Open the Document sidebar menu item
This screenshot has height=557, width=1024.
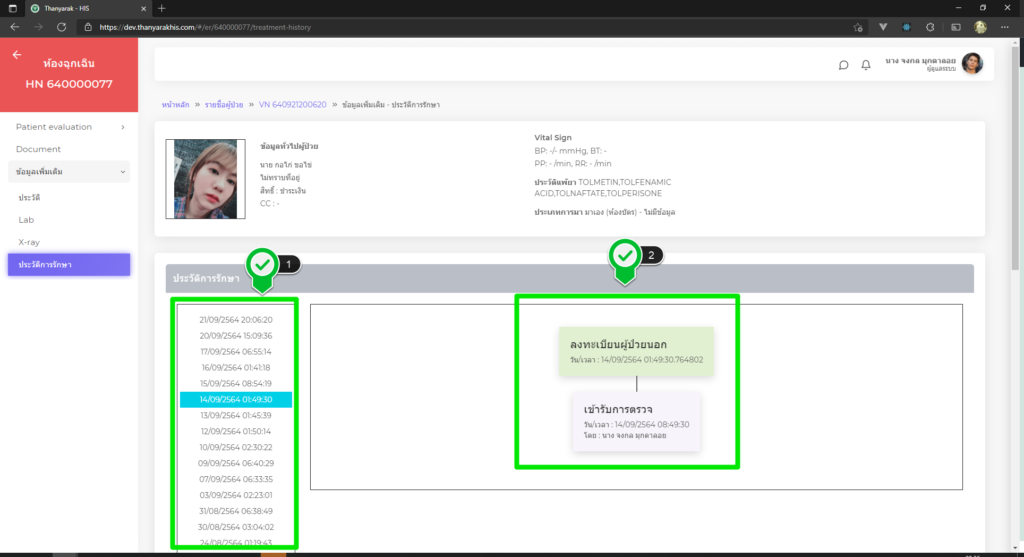tap(38, 149)
